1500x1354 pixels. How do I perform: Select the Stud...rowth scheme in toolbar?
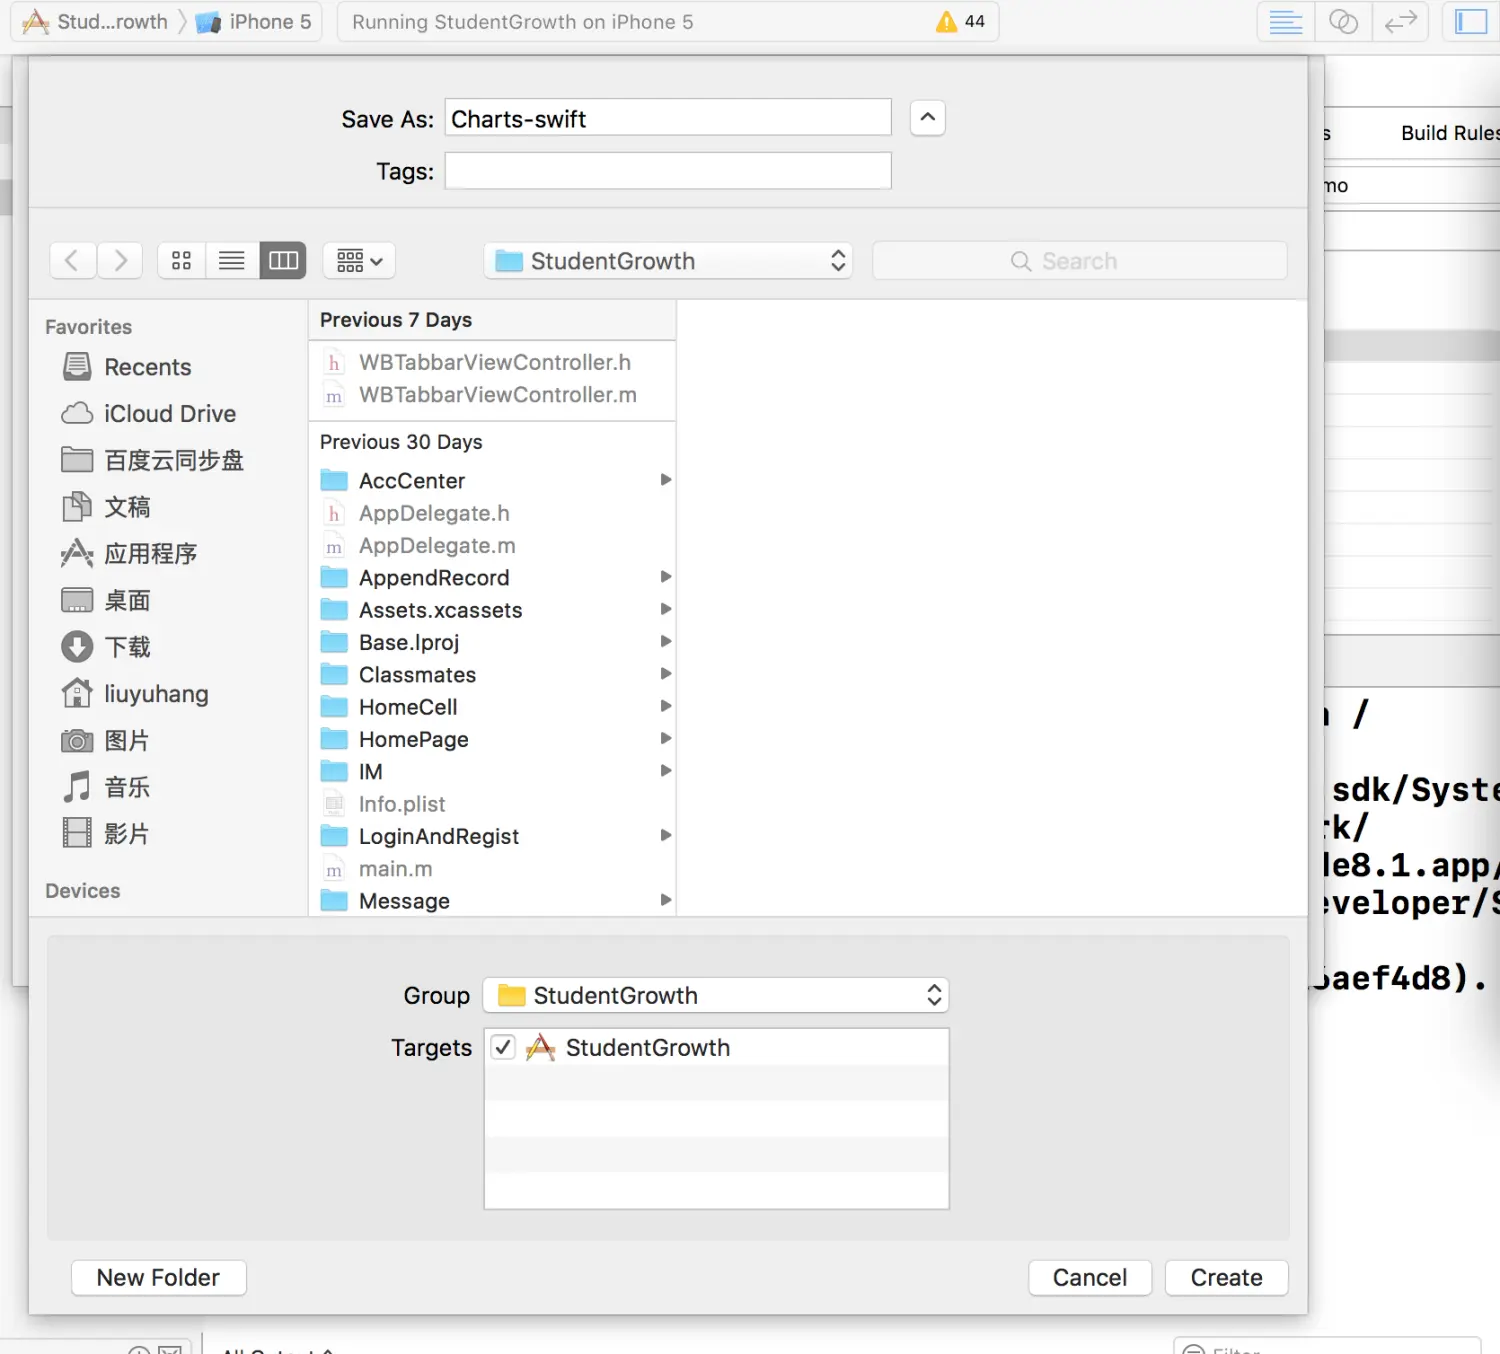click(x=96, y=22)
